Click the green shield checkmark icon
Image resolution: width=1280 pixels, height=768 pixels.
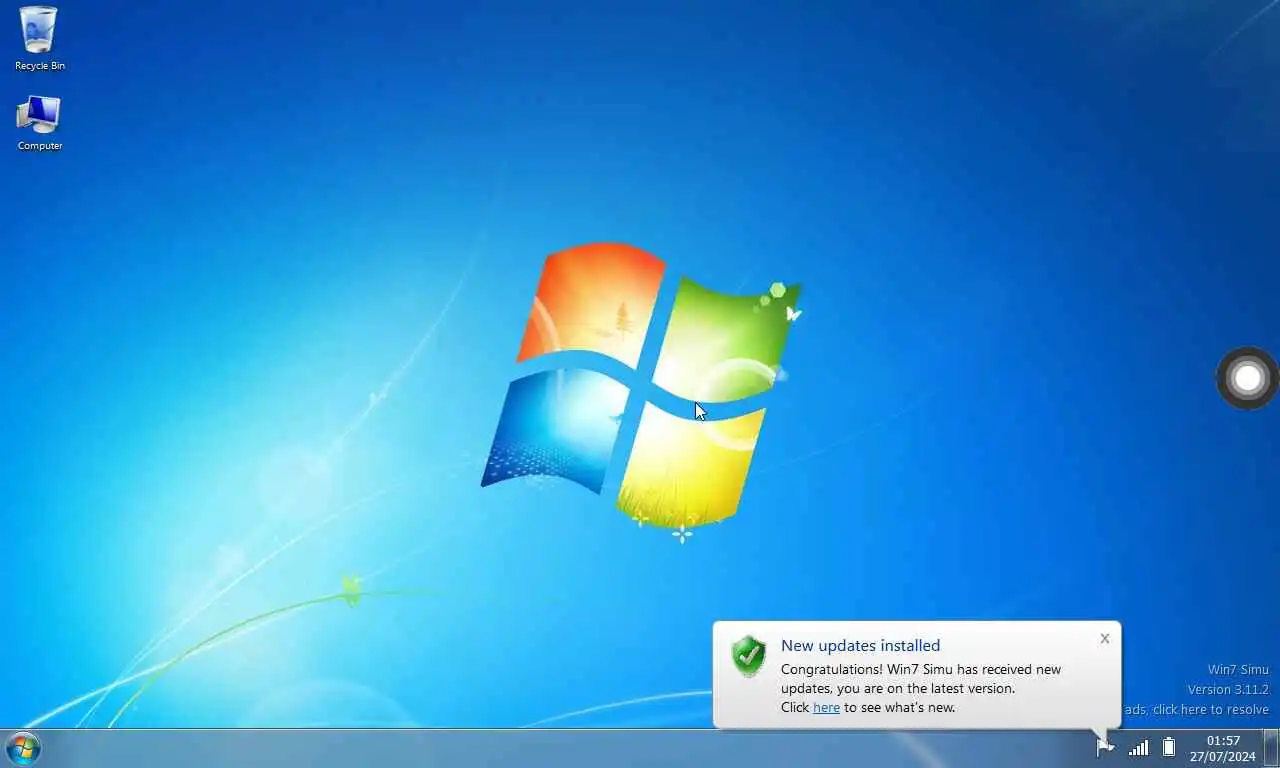748,656
